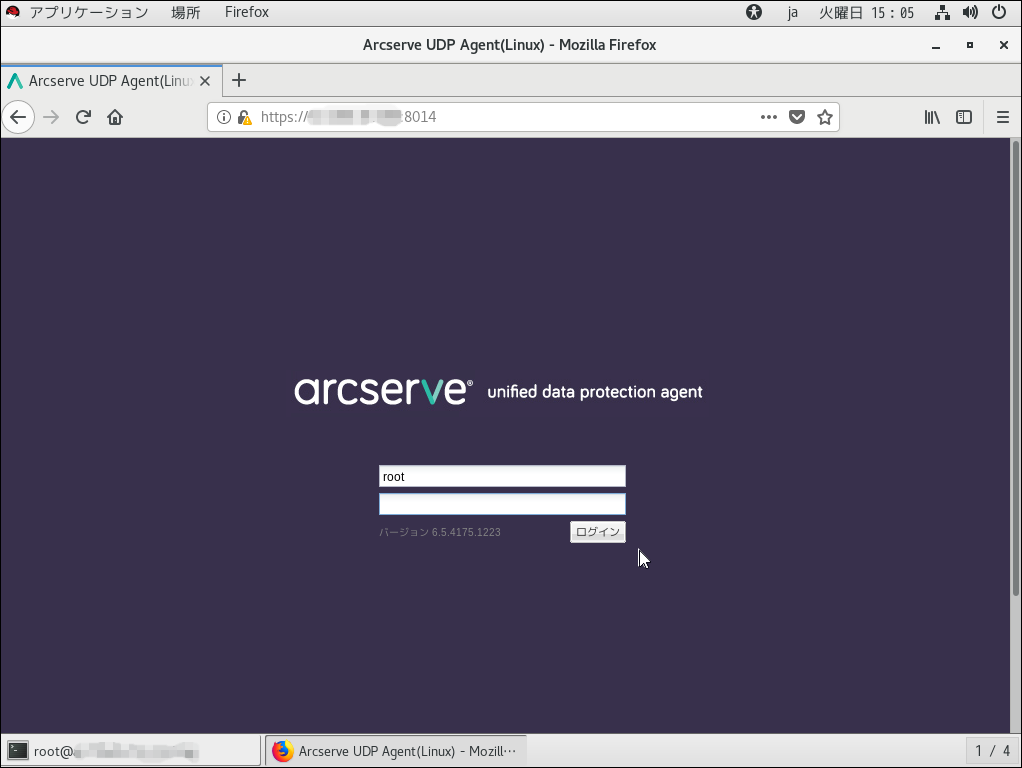Open accessibility menu icon in top panel
This screenshot has height=768, width=1022.
pyautogui.click(x=754, y=12)
